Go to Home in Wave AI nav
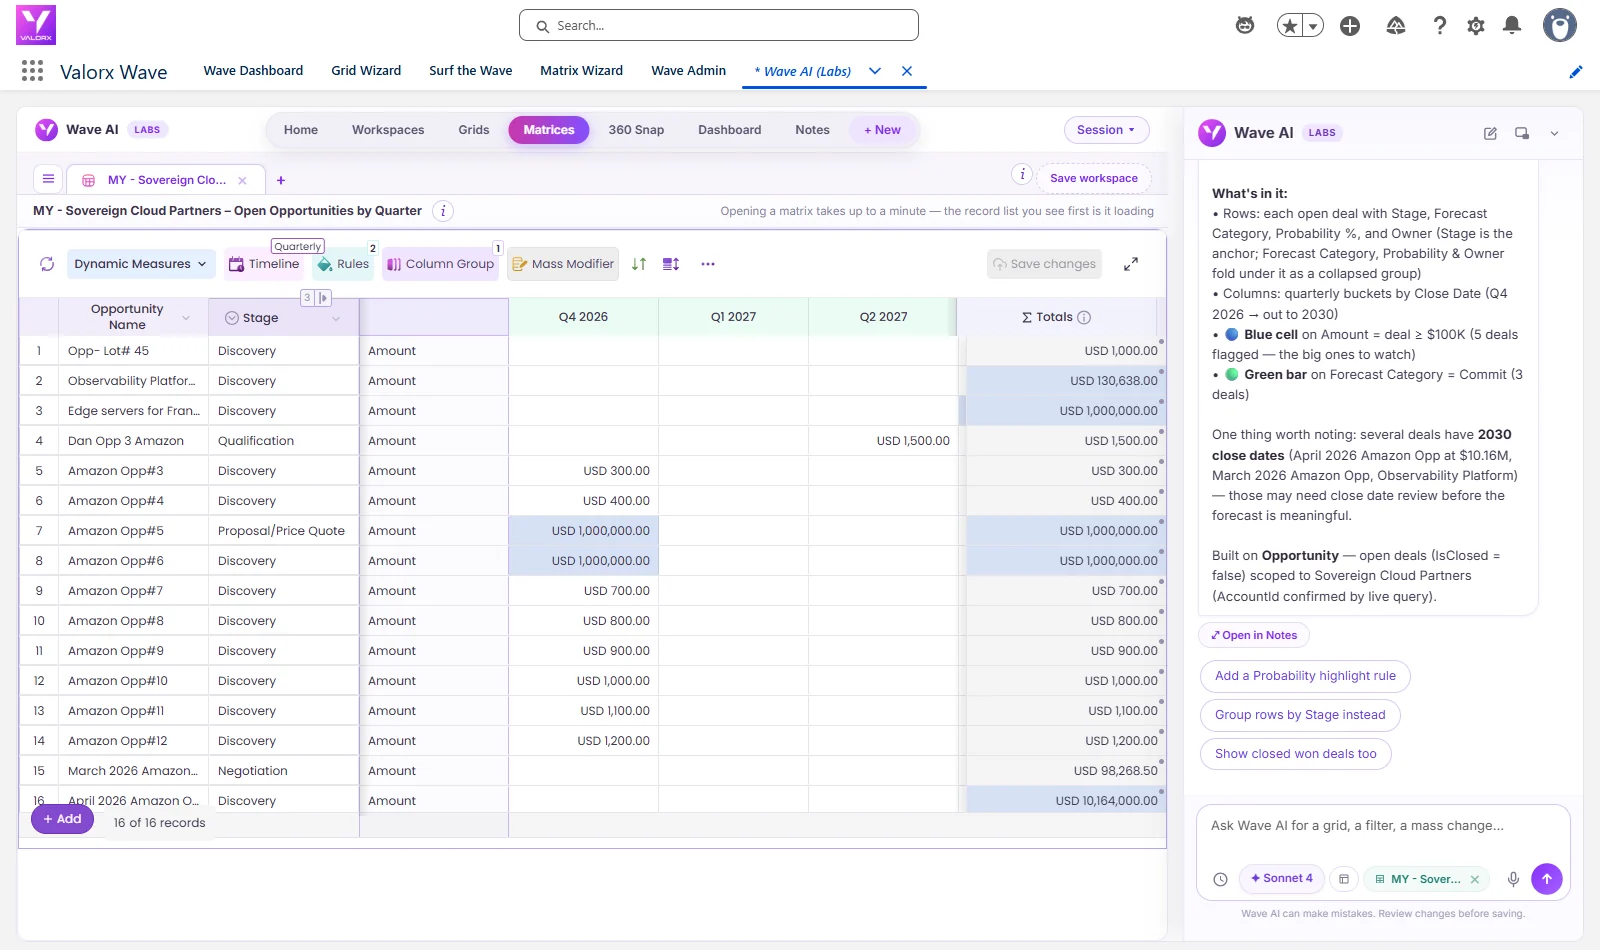This screenshot has height=950, width=1600. 301,130
